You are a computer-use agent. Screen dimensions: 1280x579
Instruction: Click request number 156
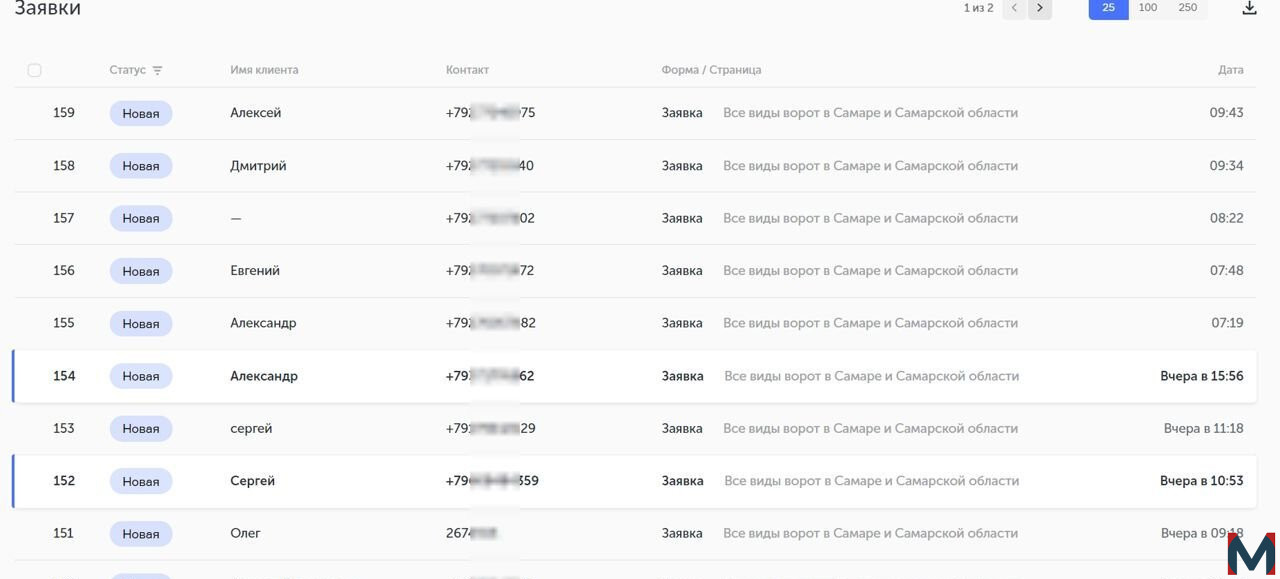pos(64,271)
